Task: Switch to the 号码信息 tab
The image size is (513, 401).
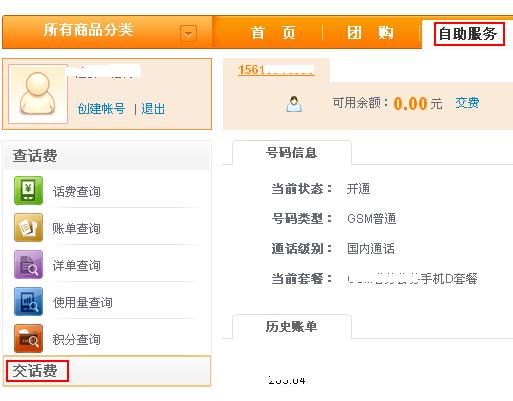Action: coord(292,153)
